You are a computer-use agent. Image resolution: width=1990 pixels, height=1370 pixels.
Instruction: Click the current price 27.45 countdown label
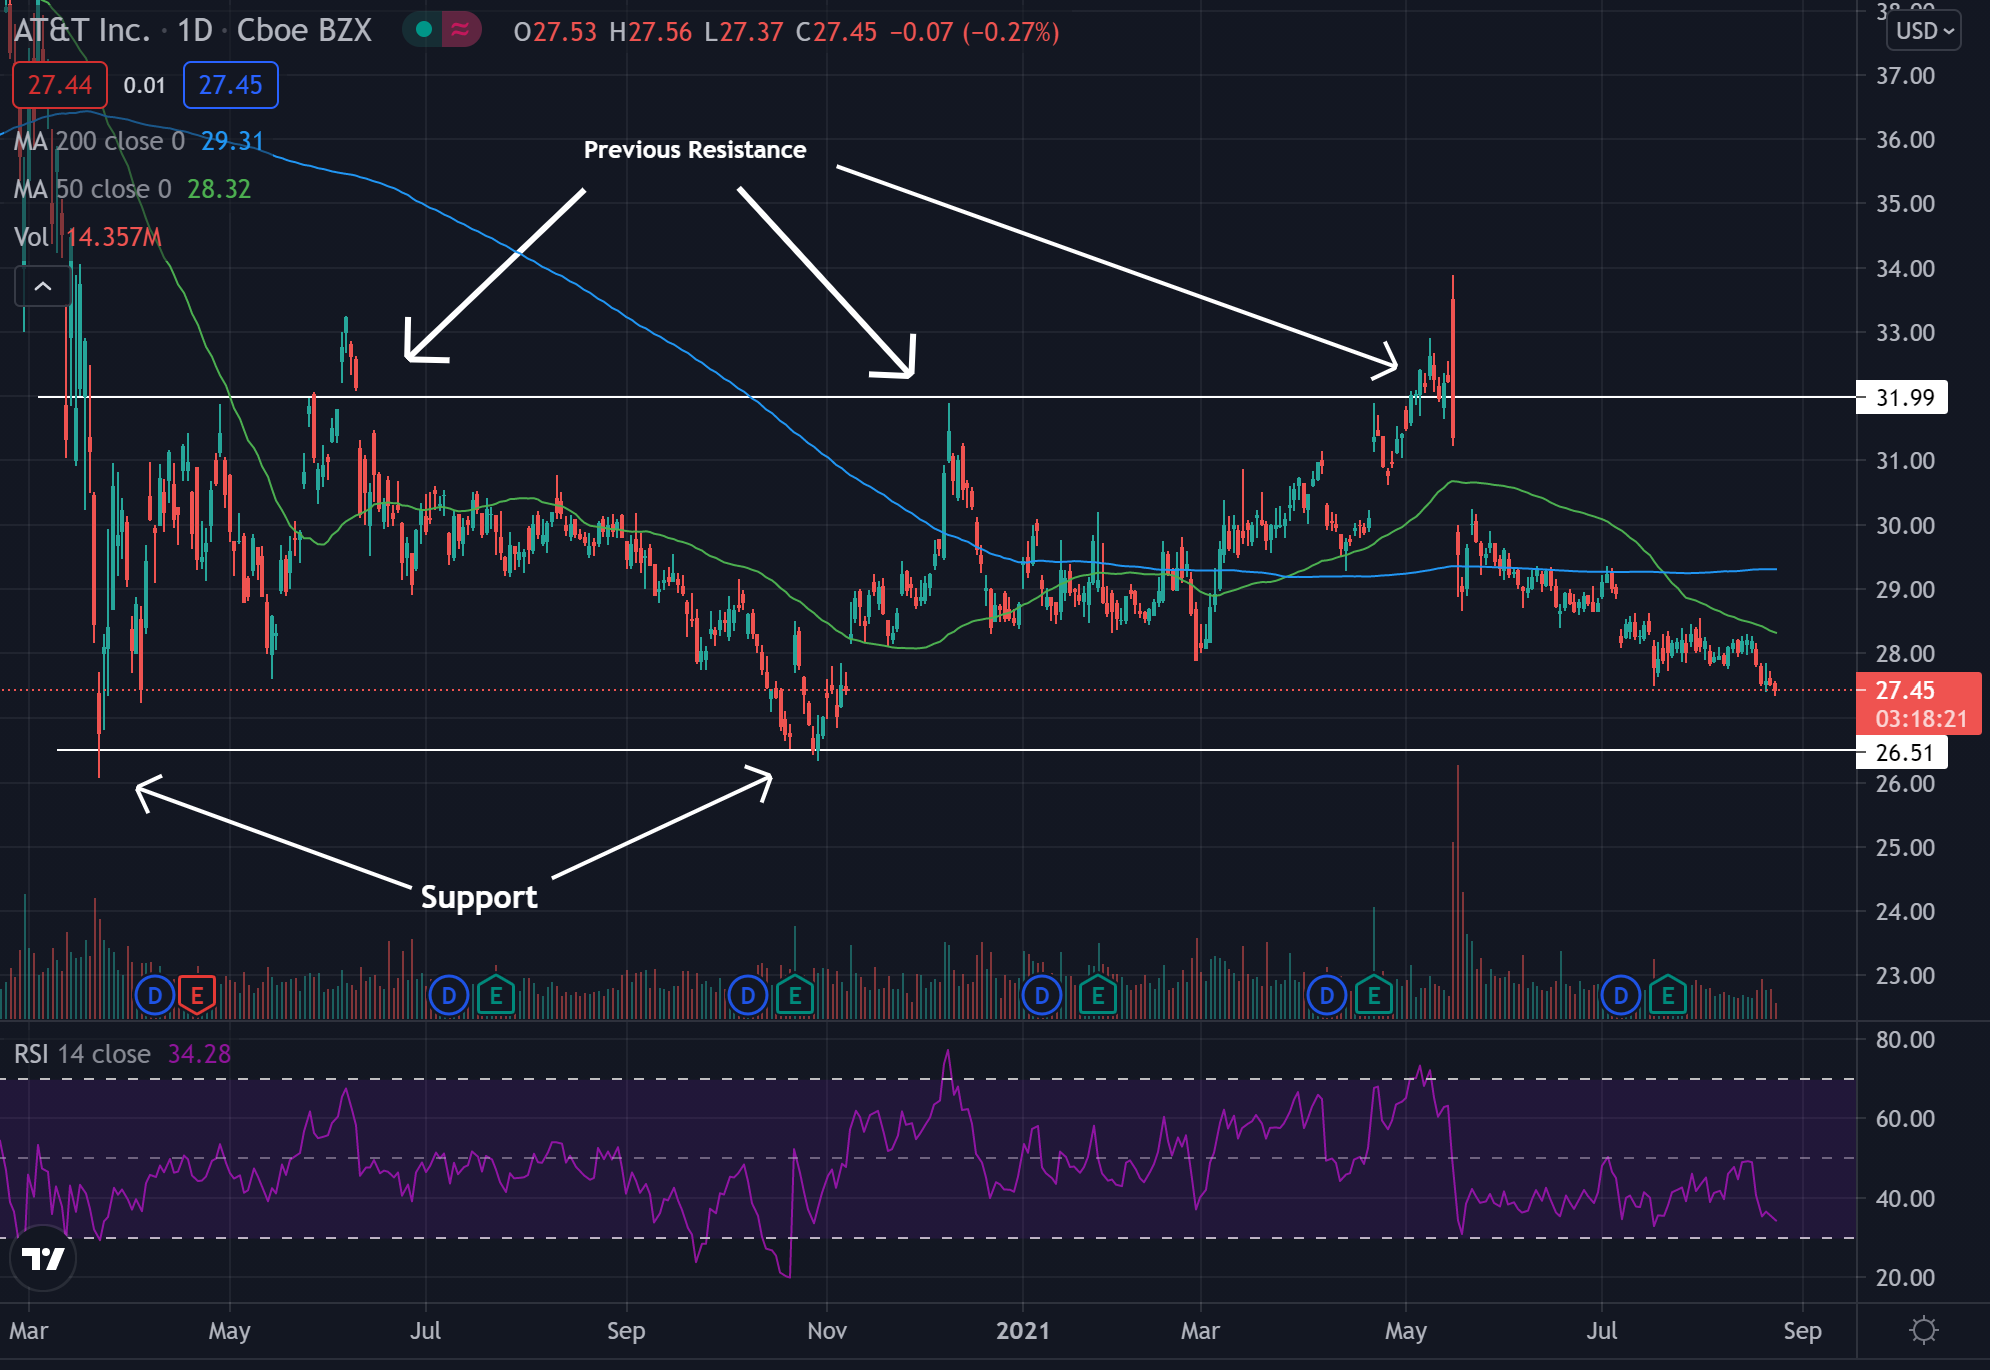(x=1919, y=704)
